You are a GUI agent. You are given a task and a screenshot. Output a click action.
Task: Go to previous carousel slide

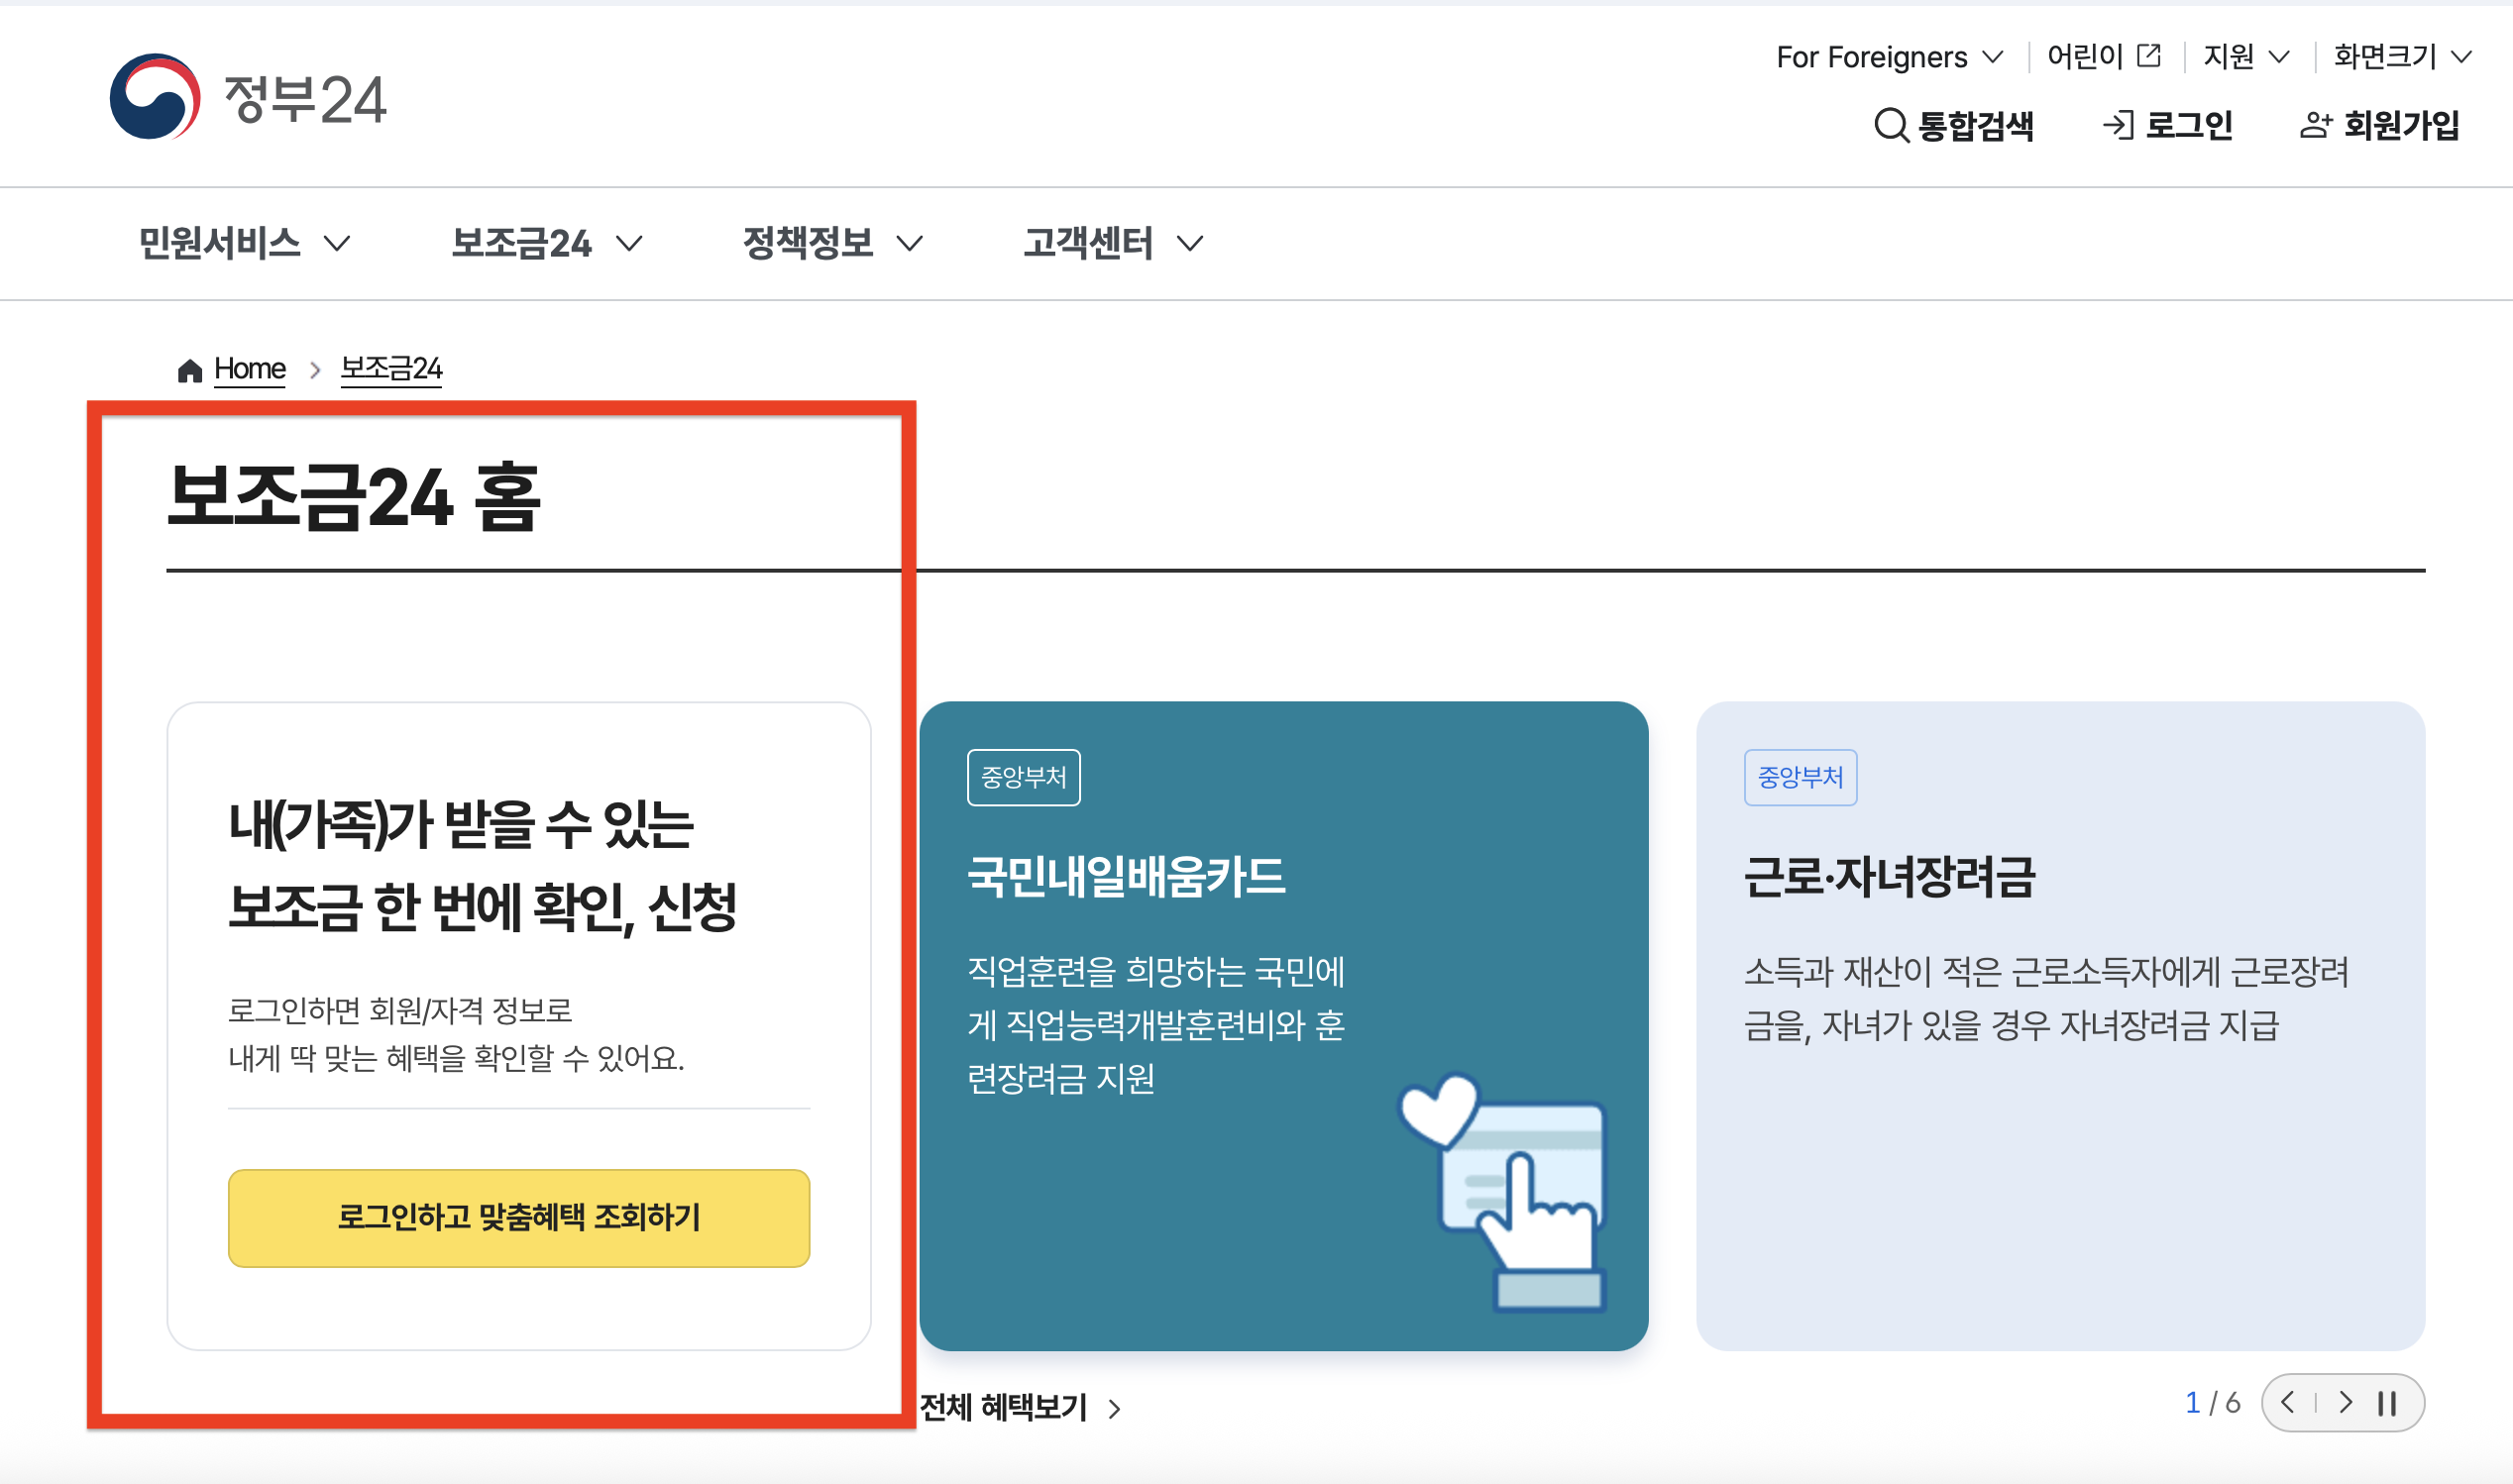coord(2288,1402)
